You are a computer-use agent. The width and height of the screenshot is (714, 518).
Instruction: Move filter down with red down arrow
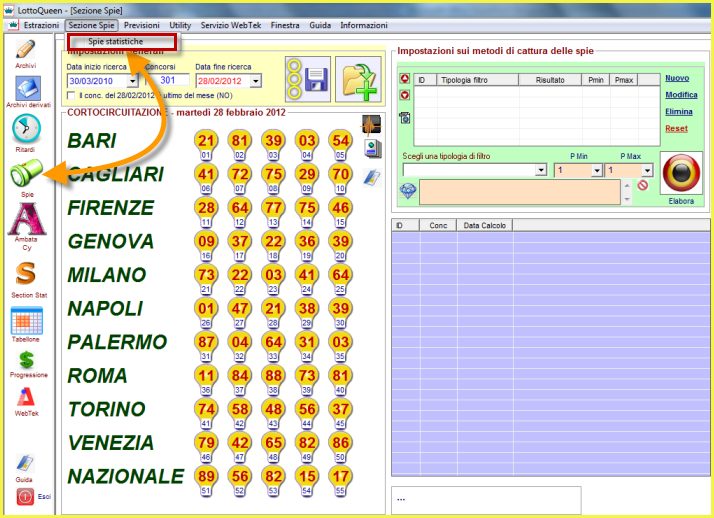point(405,95)
